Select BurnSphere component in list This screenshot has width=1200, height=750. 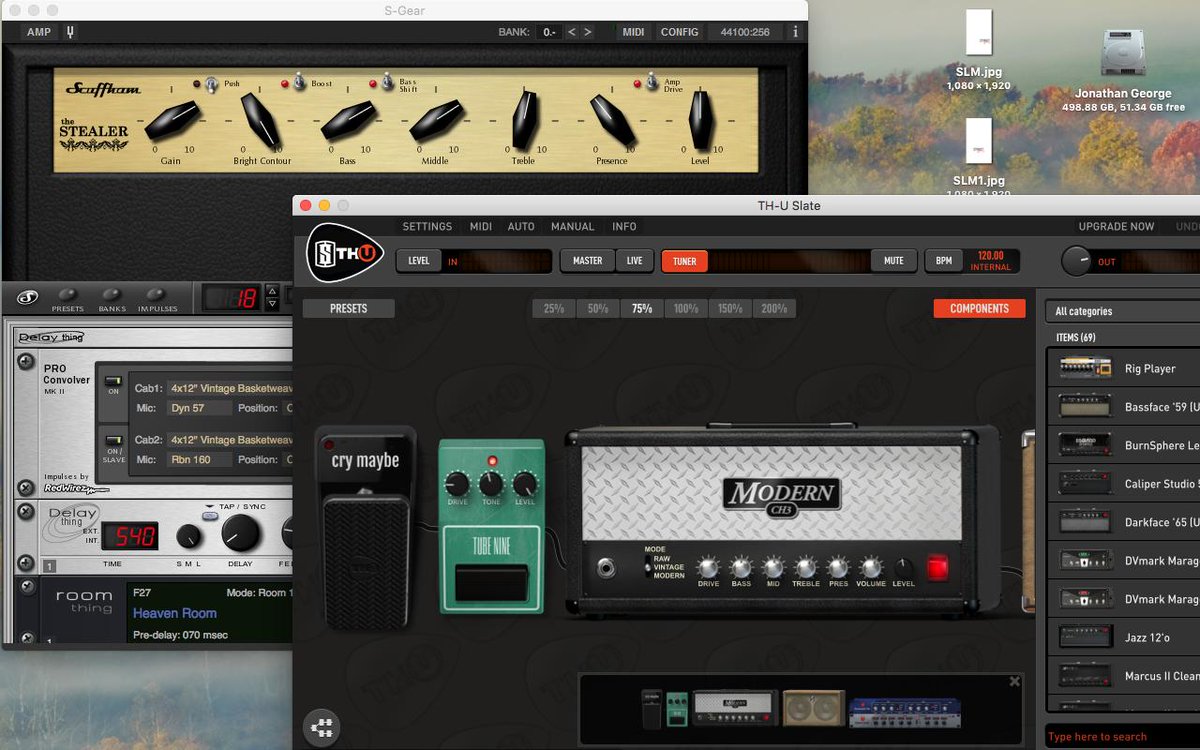click(1124, 445)
